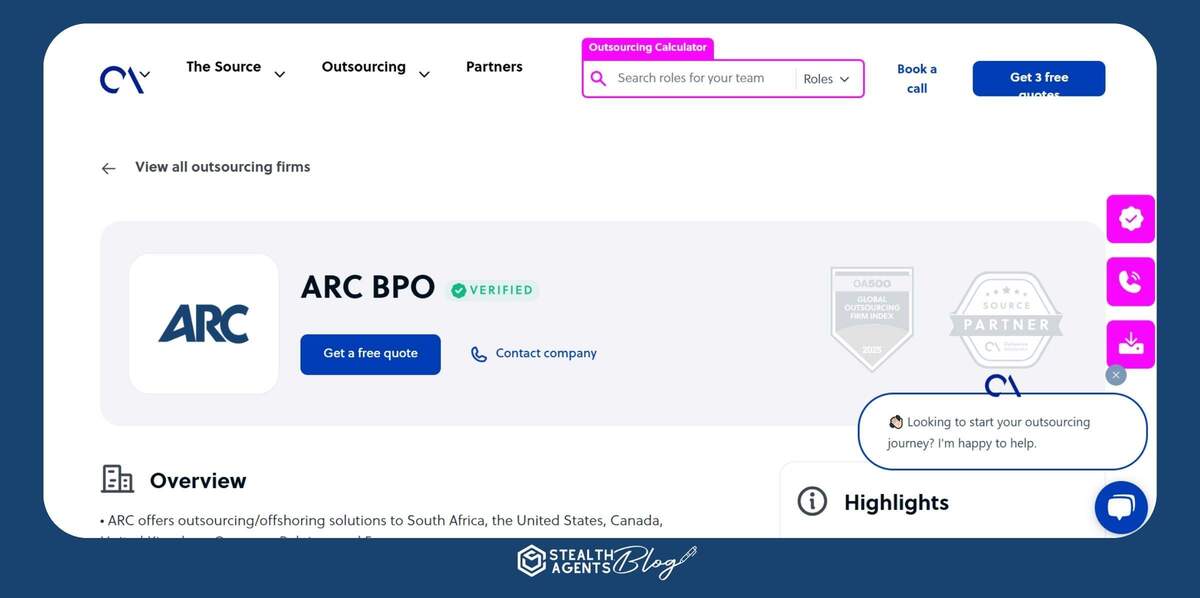
Task: Click the ARC company logo thumbnail
Action: coord(204,323)
